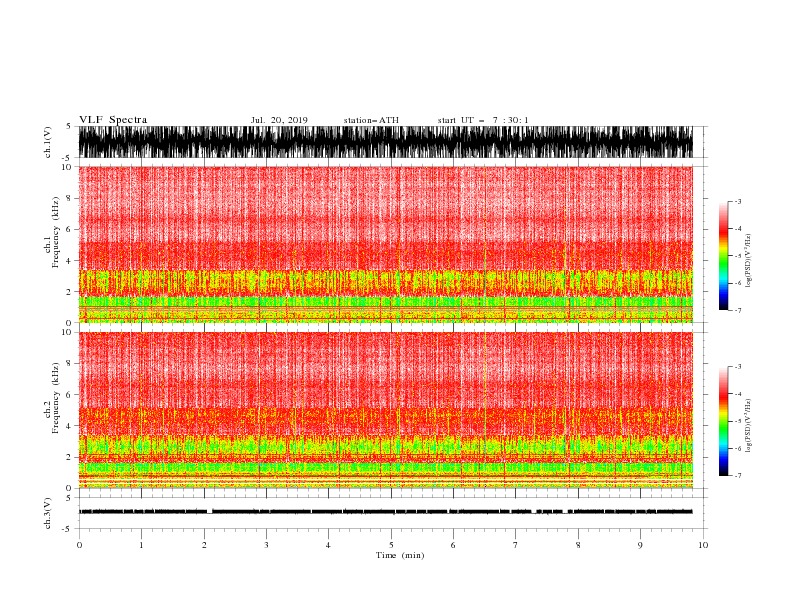Click the "-5" label on the ch.2 color bar
This screenshot has width=792, height=612.
coord(737,421)
